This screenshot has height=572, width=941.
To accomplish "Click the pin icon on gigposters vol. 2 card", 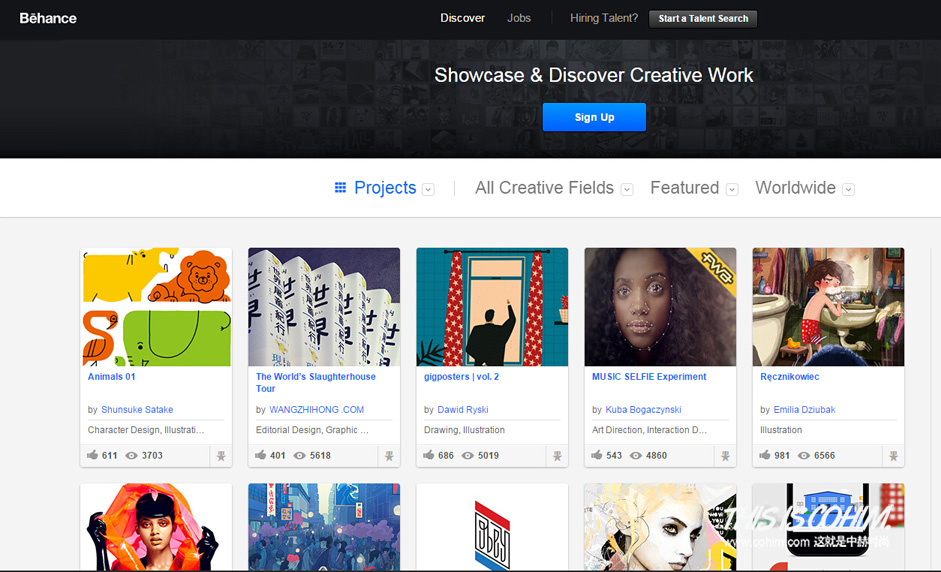I will point(557,456).
